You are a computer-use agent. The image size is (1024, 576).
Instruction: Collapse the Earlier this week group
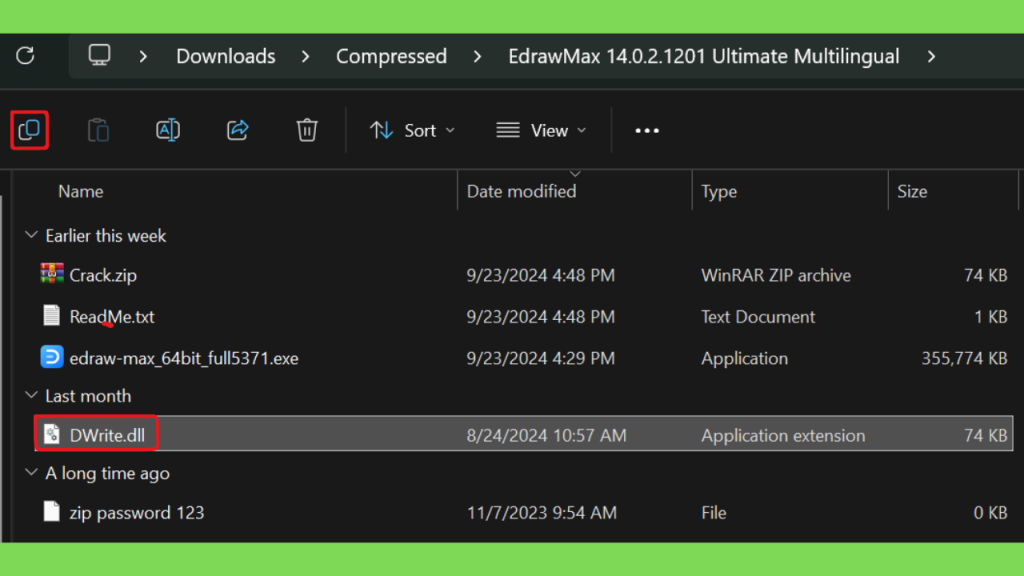coord(31,235)
